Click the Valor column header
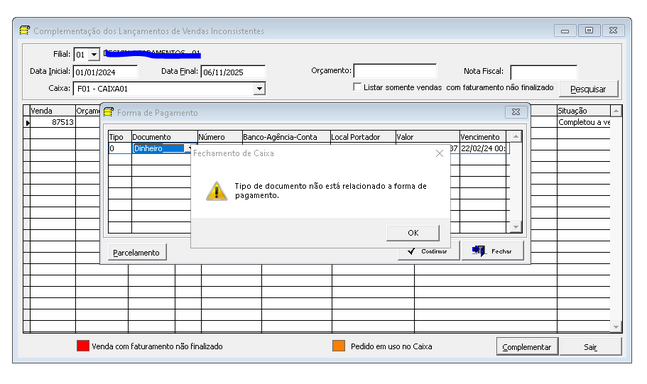Image resolution: width=647 pixels, height=384 pixels. tap(427, 137)
